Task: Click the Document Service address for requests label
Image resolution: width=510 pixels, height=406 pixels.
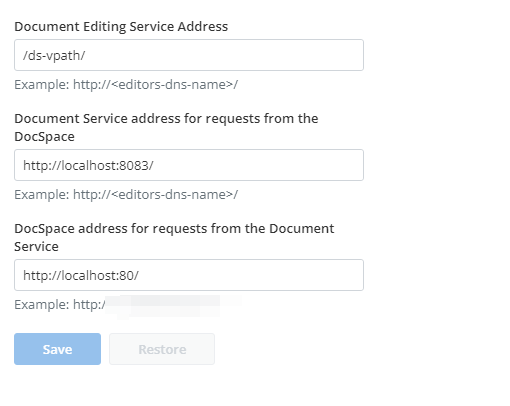Action: pyautogui.click(x=166, y=127)
